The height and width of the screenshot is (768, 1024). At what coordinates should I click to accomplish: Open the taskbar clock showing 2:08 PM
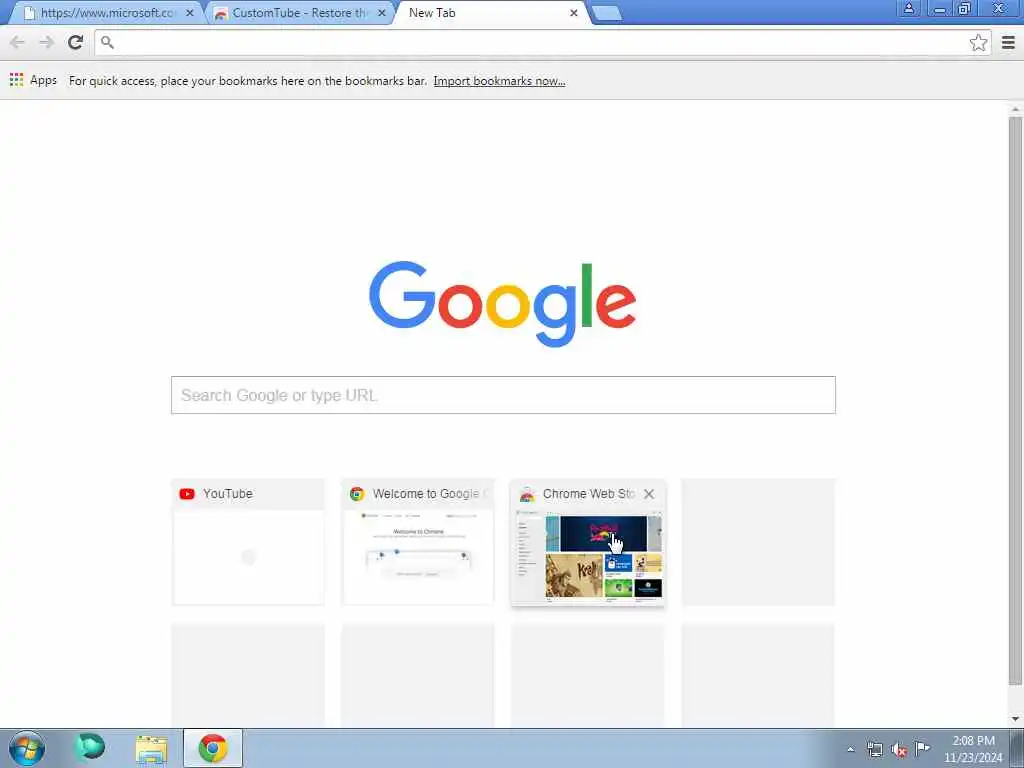click(x=973, y=749)
